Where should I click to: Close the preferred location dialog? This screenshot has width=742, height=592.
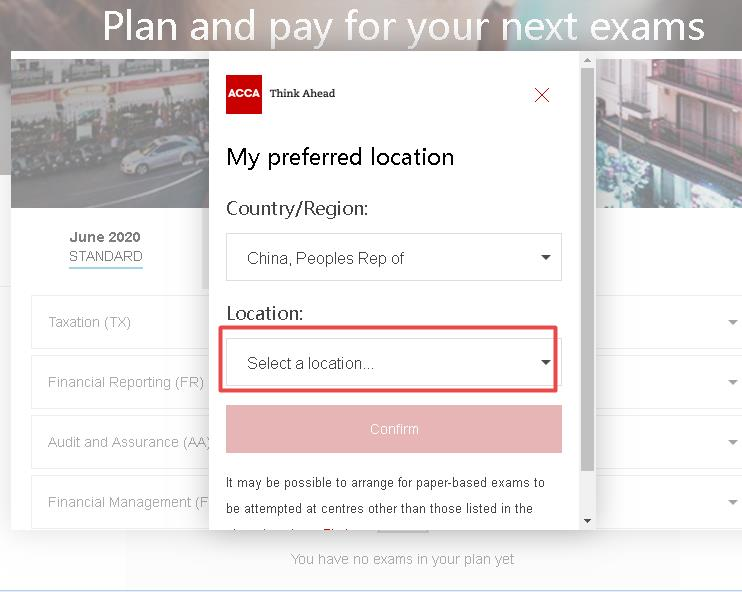(542, 95)
